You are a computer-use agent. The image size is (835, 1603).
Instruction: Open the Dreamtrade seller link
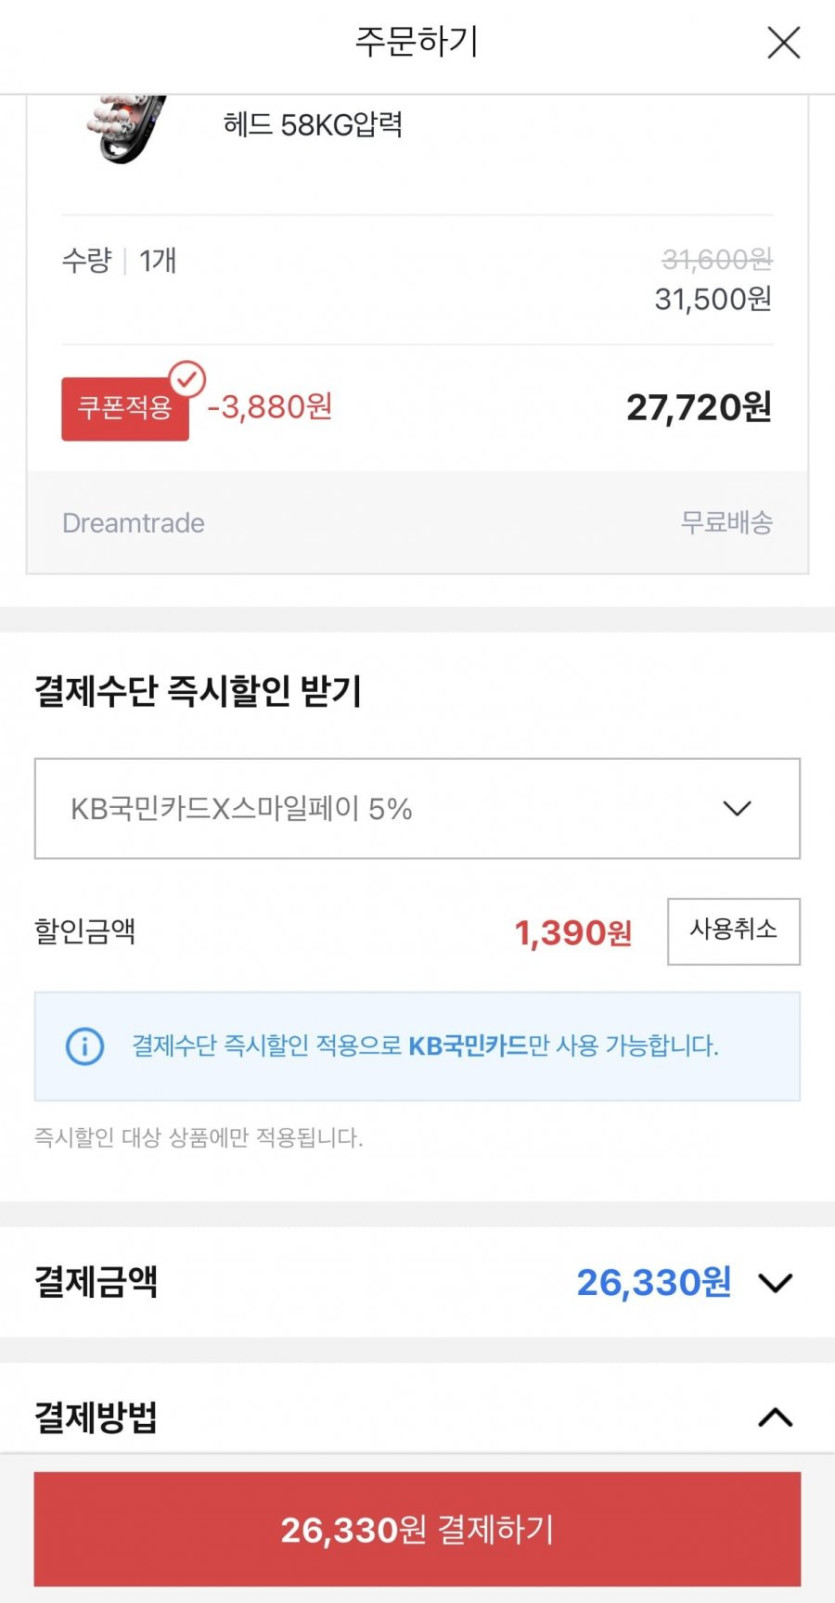tap(133, 523)
